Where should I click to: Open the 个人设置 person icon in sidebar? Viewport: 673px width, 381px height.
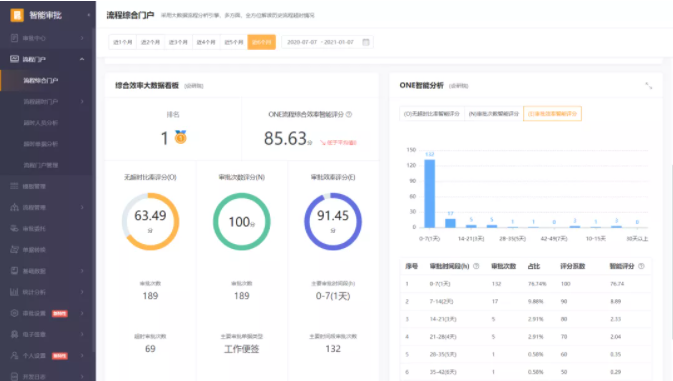tap(14, 356)
